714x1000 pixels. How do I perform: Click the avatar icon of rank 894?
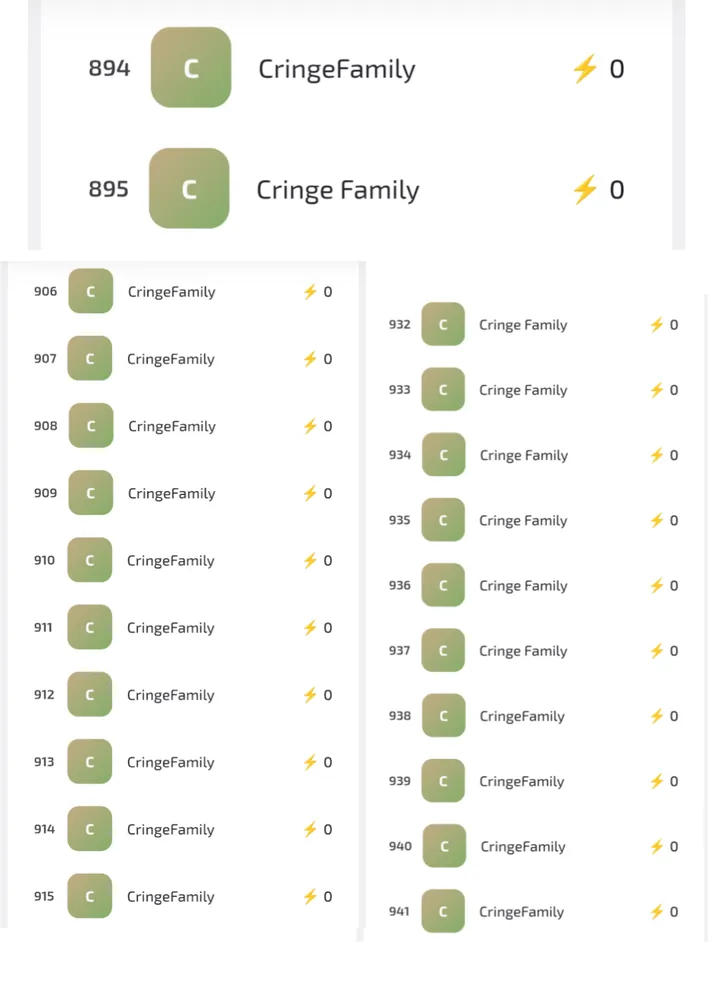191,67
